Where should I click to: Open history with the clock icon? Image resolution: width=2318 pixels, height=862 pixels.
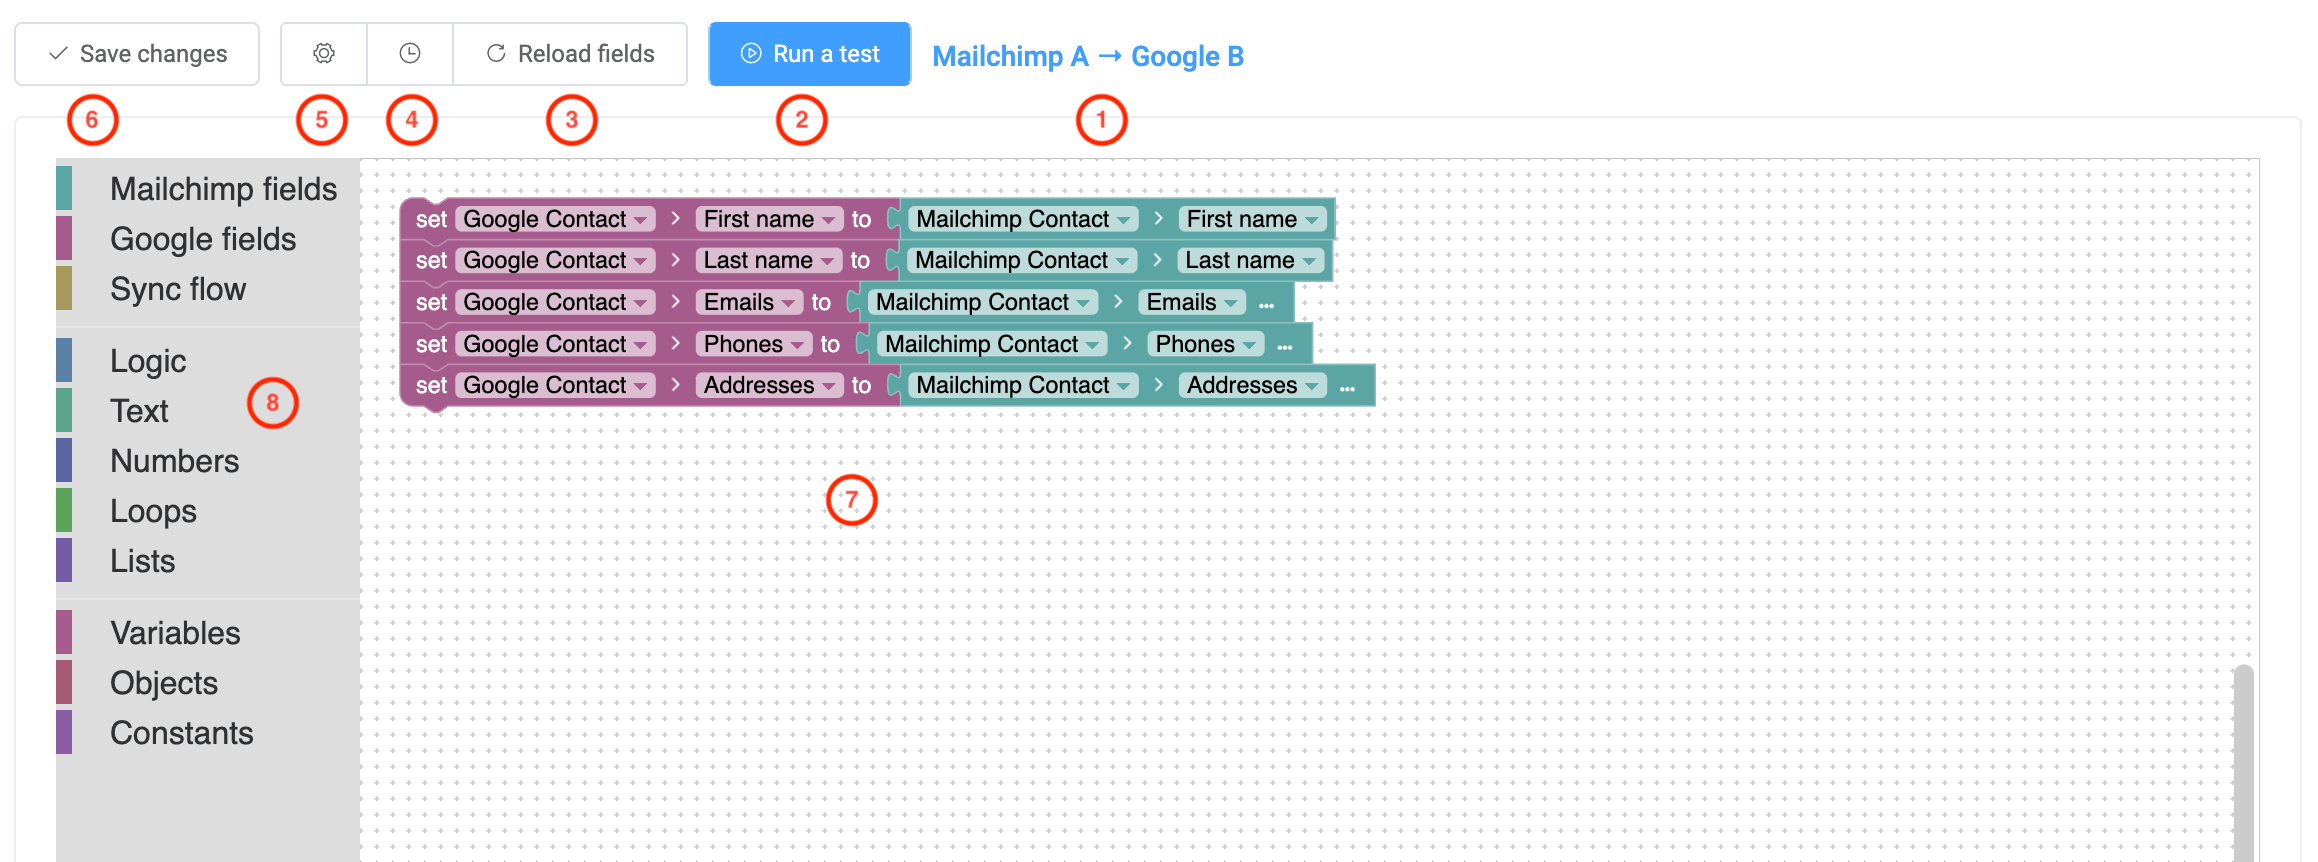(x=410, y=54)
